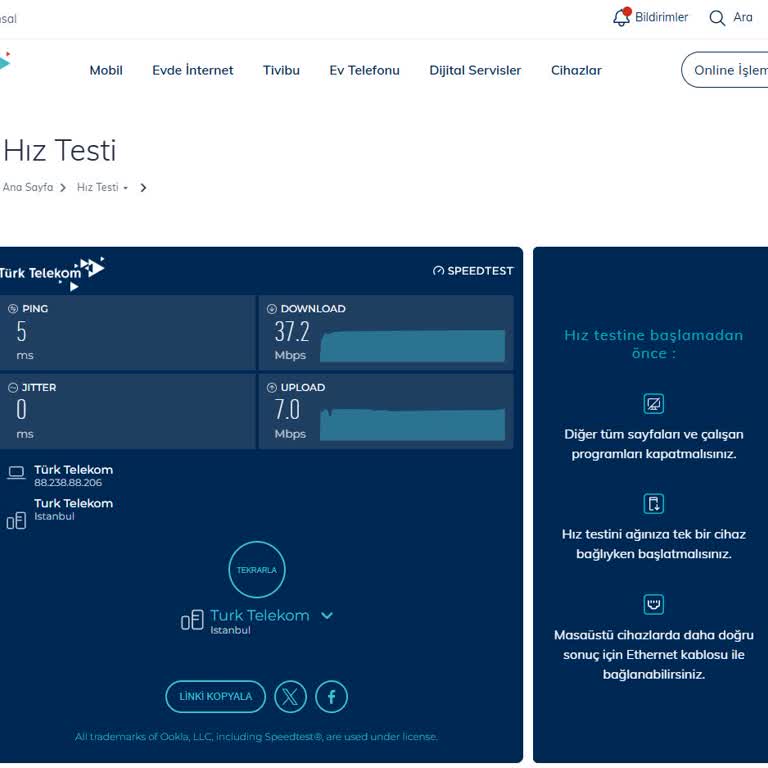The height and width of the screenshot is (768, 768).
Task: Click the 37.2 download value
Action: [x=292, y=332]
